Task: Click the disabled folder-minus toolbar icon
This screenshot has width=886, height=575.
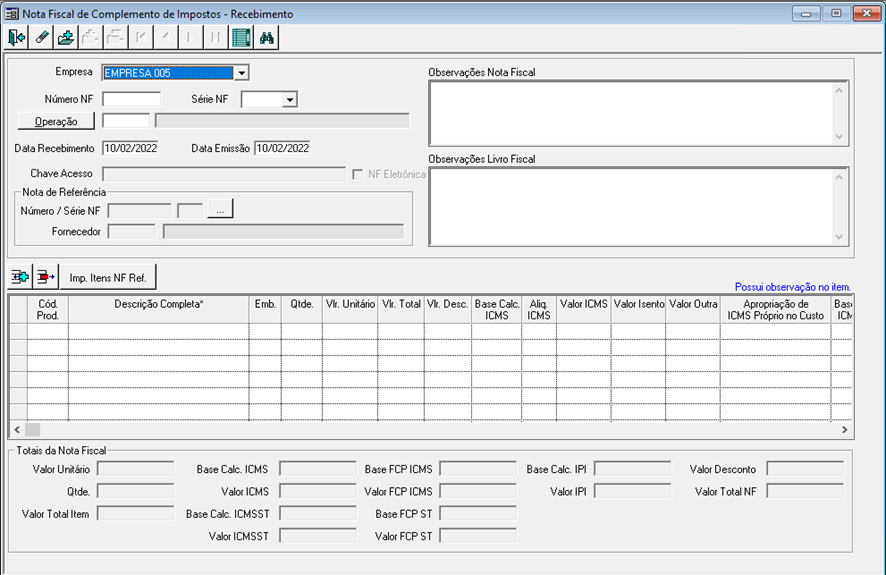Action: pos(115,38)
